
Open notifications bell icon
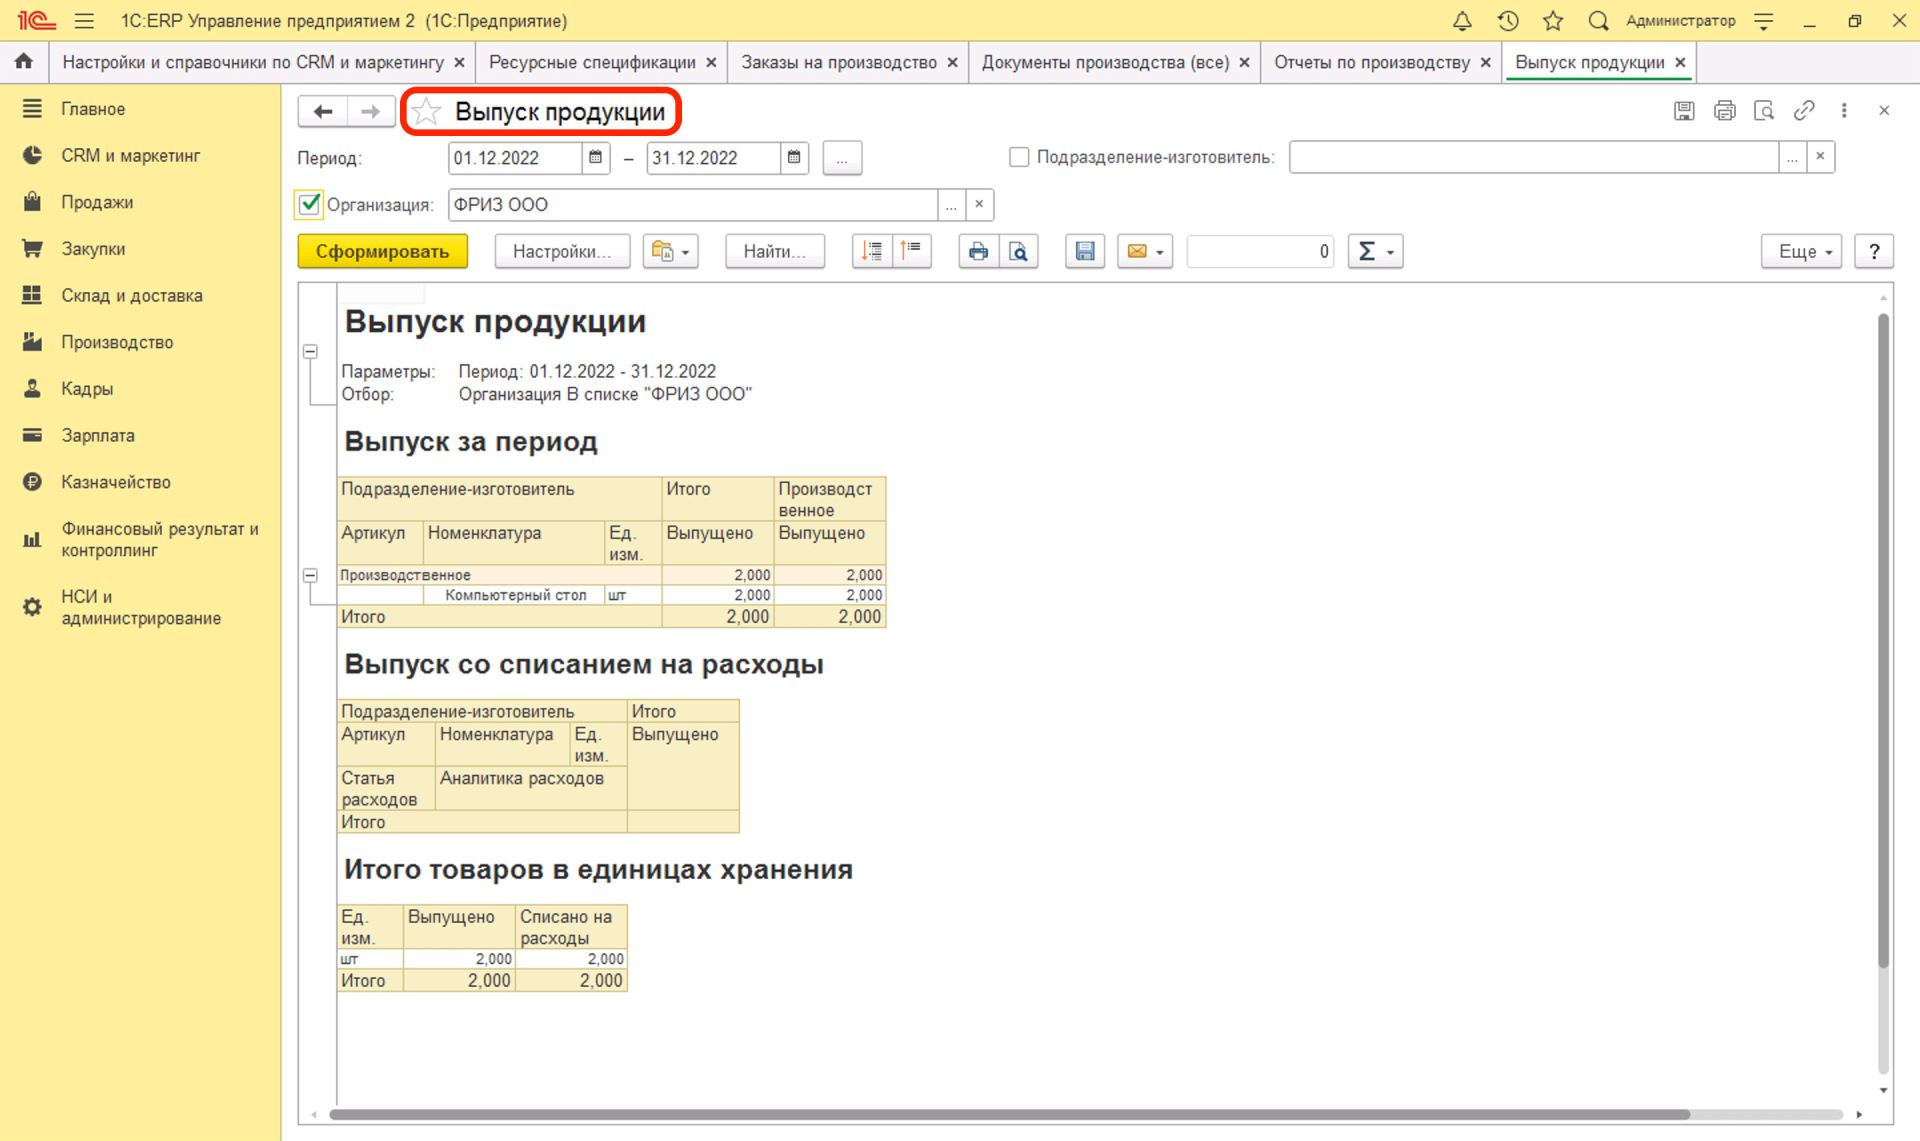coord(1462,20)
